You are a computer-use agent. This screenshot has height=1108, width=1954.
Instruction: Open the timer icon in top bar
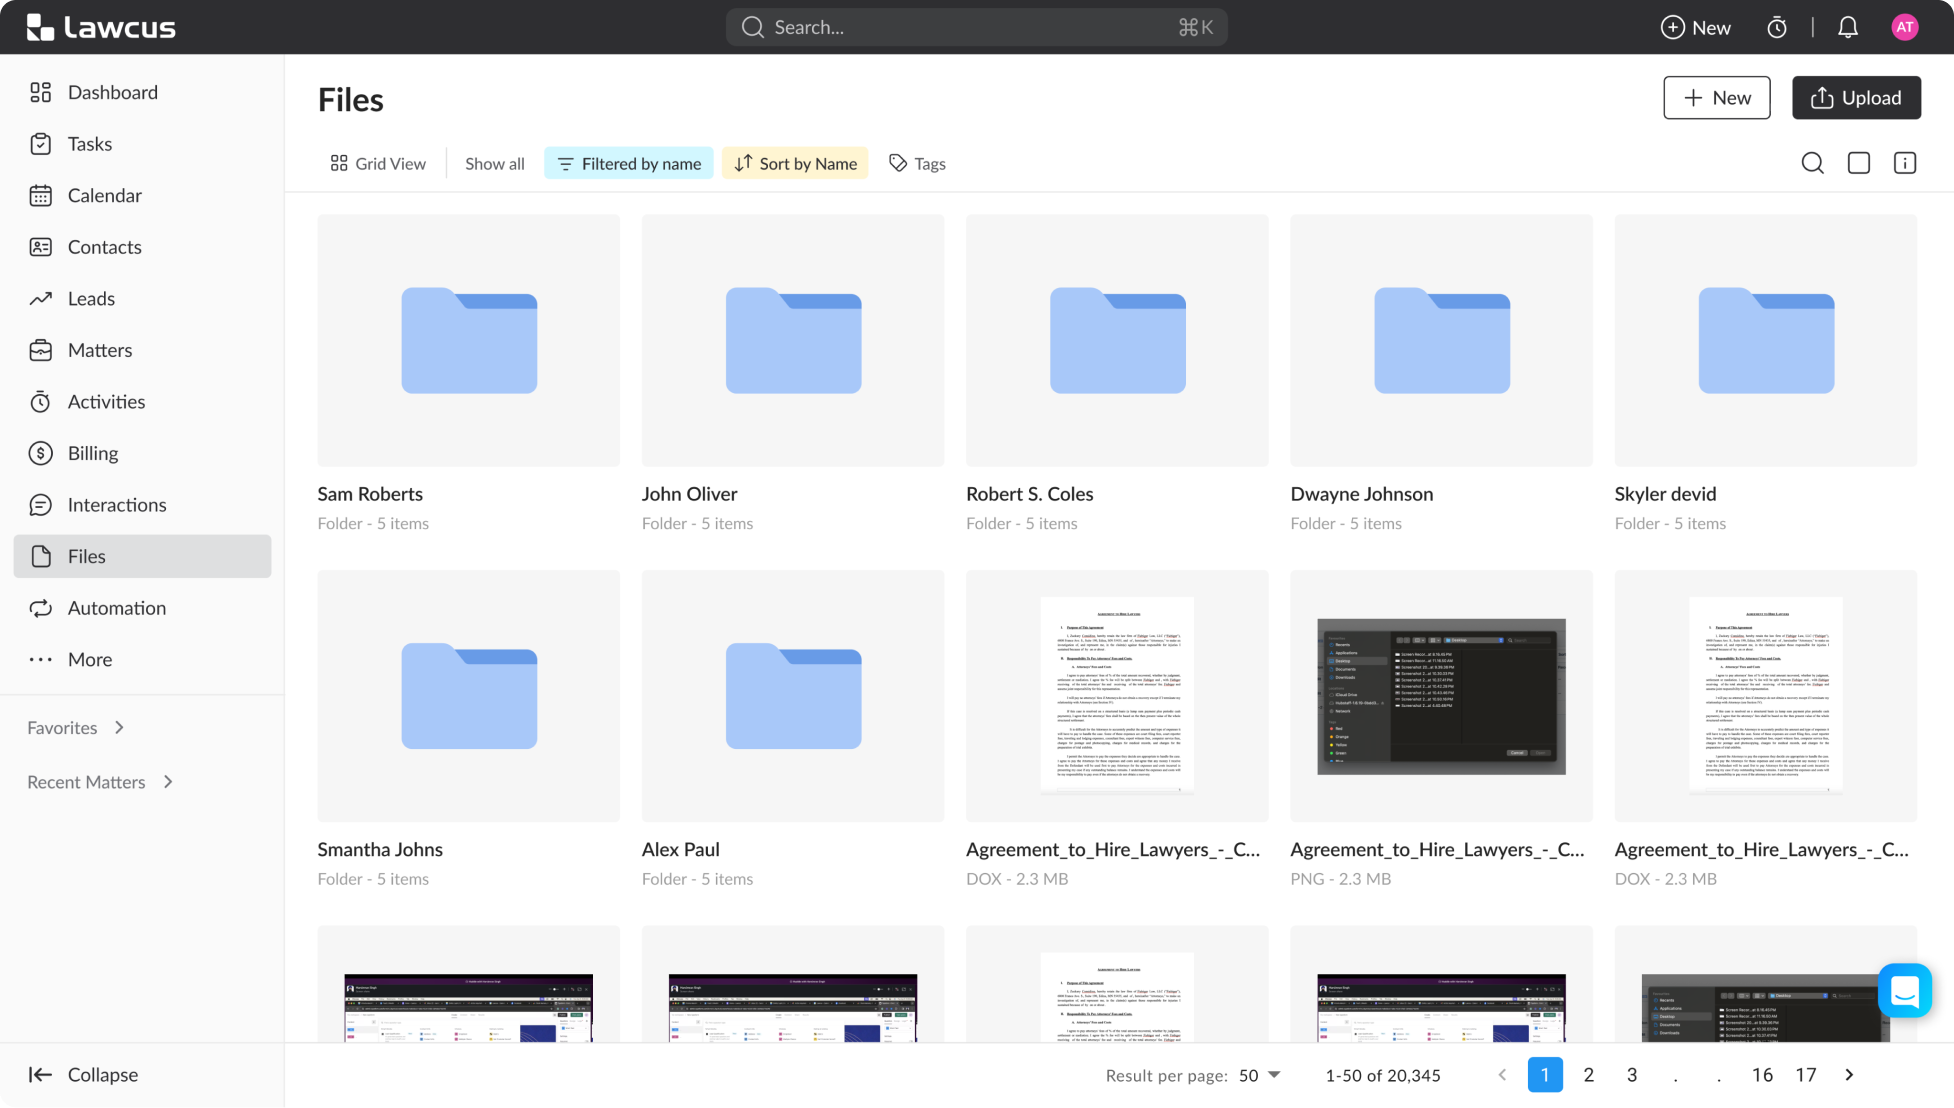coord(1776,28)
